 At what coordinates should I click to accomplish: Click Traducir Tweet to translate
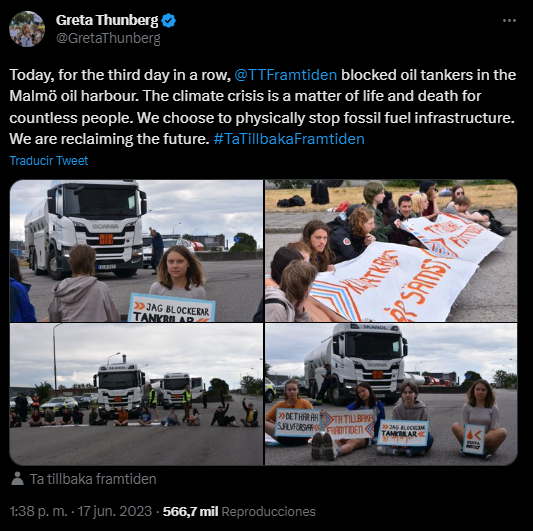pyautogui.click(x=49, y=160)
